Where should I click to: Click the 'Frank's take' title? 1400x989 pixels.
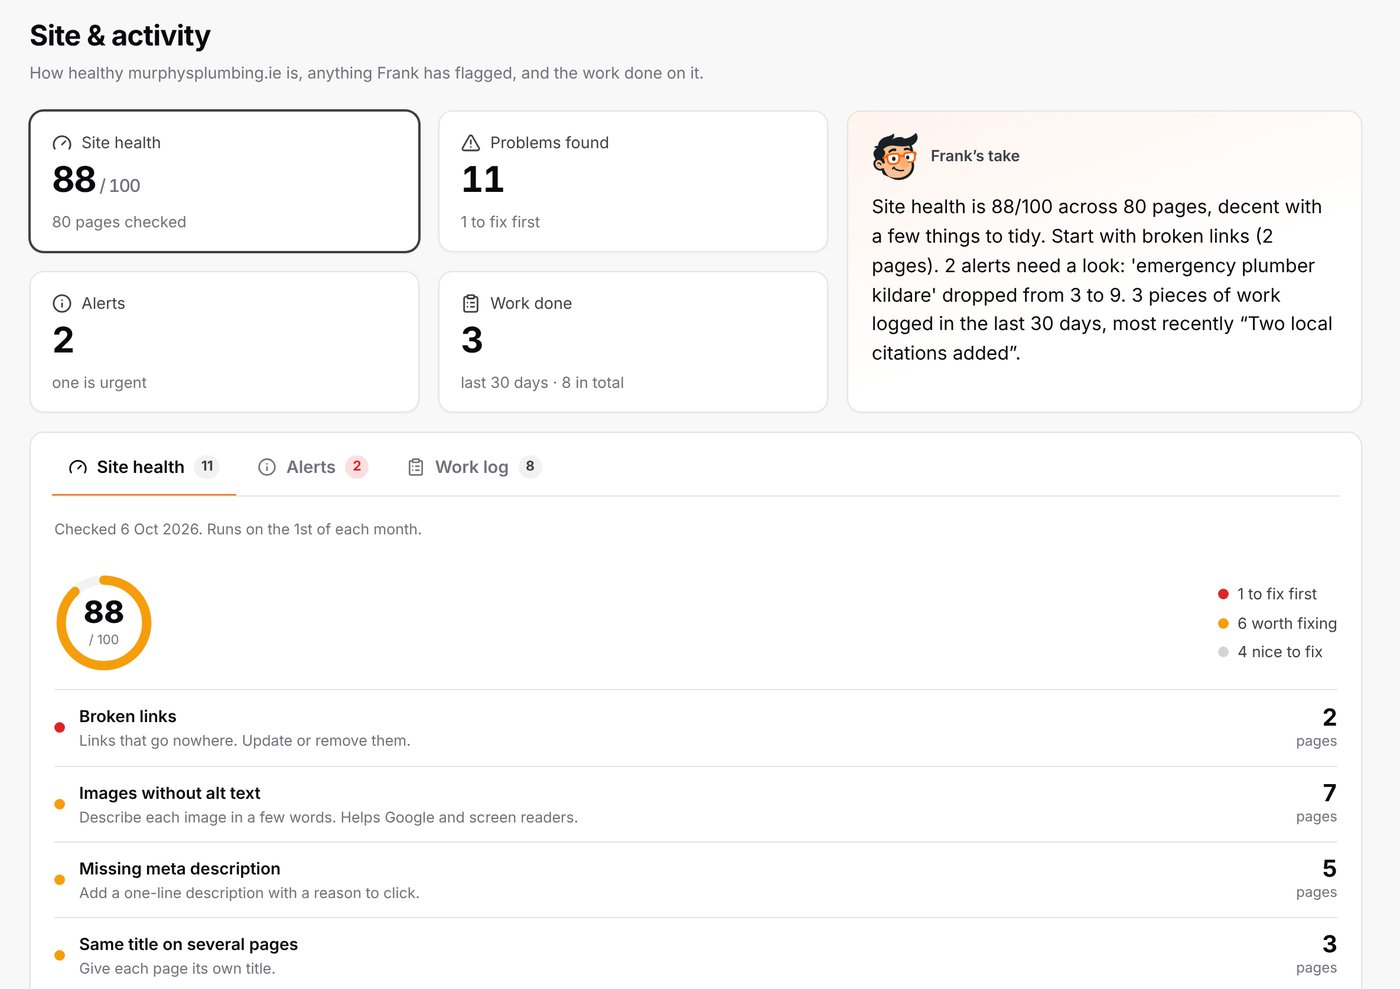975,156
